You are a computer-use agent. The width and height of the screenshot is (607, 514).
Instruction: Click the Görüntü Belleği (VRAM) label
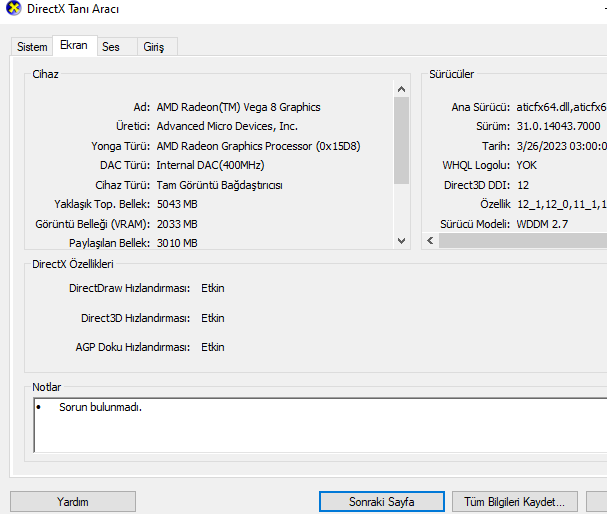click(x=93, y=224)
